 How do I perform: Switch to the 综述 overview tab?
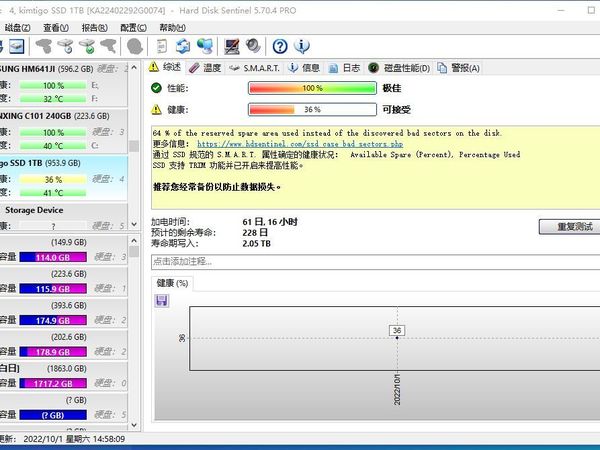(165, 67)
